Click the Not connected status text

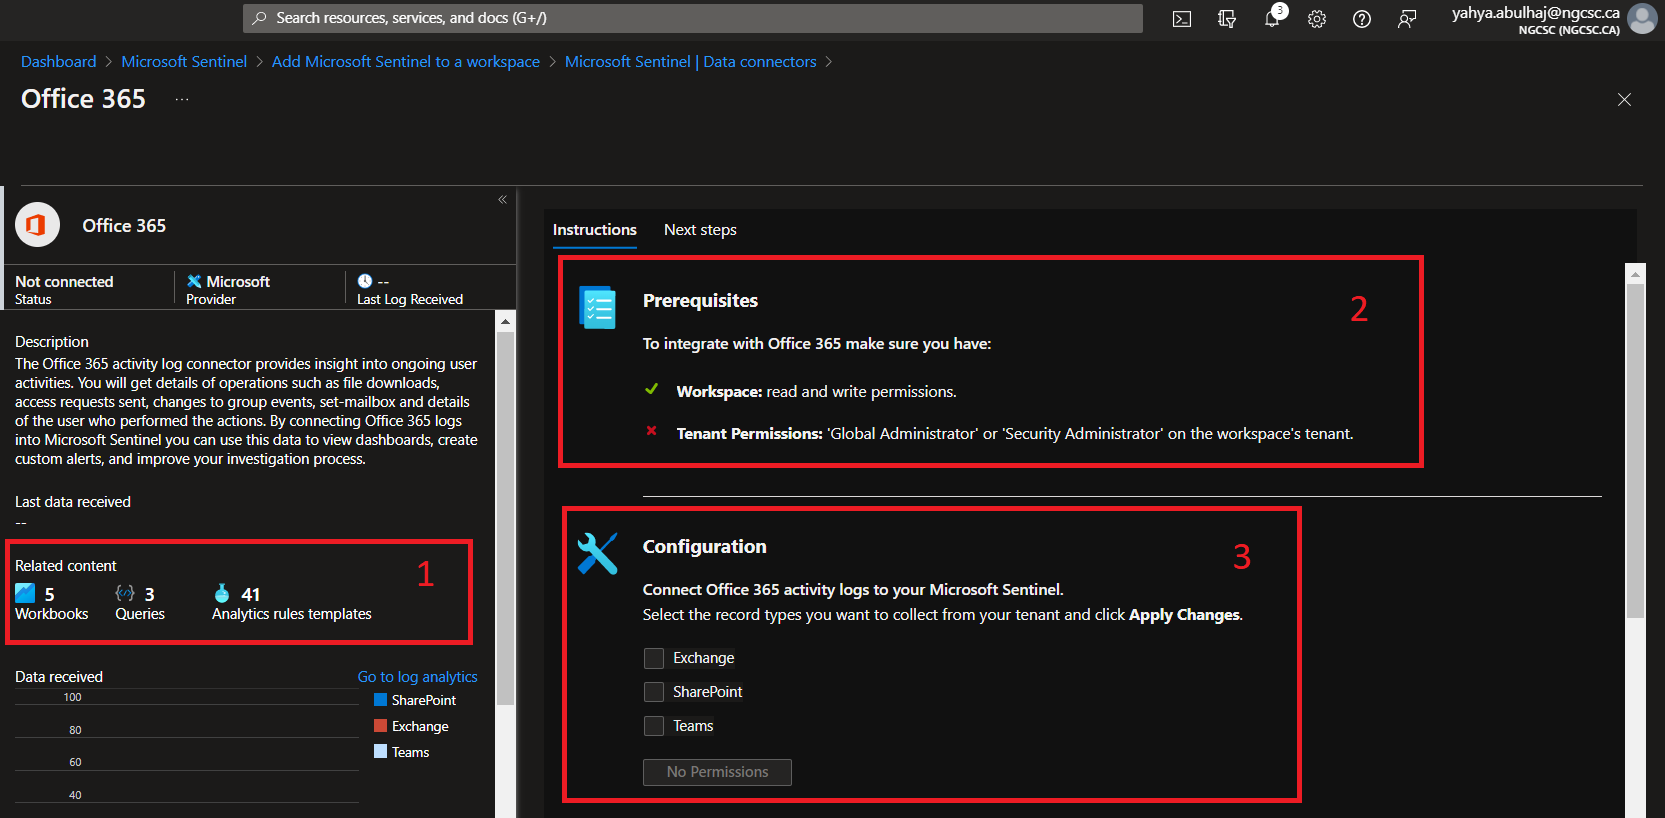click(64, 282)
